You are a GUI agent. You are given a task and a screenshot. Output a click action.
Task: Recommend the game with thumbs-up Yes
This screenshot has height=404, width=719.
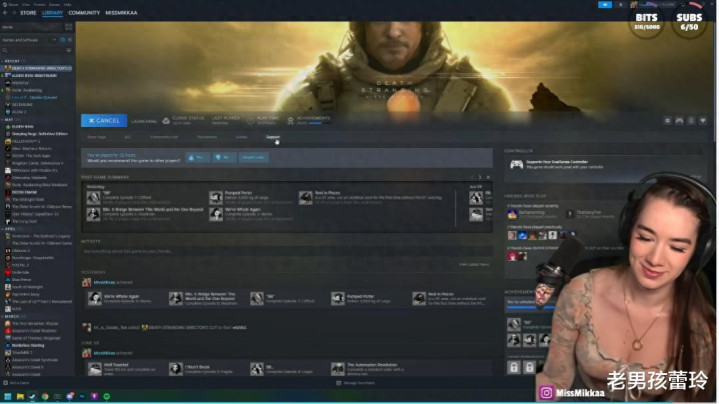click(198, 157)
